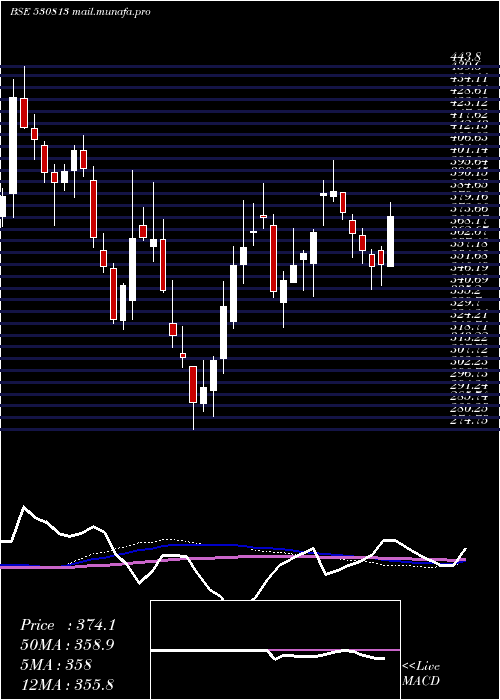
Task: Click the 324.21 price axis label
Action: coord(469,314)
